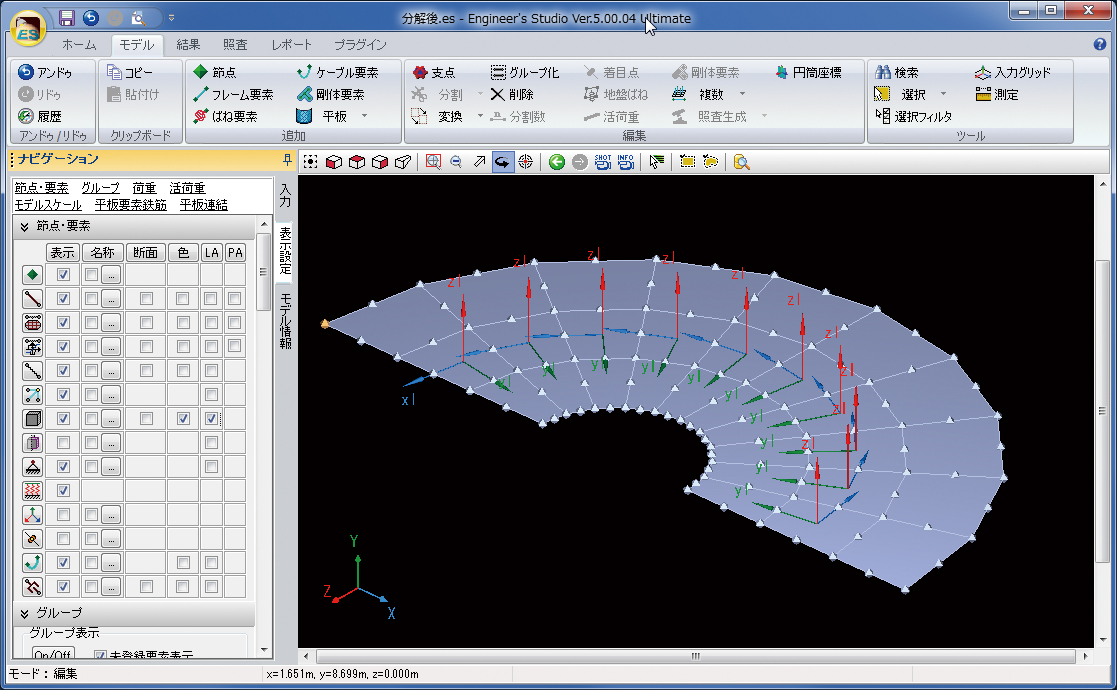
Task: Open the モデル情報 vertical side tab
Action: coord(285,321)
